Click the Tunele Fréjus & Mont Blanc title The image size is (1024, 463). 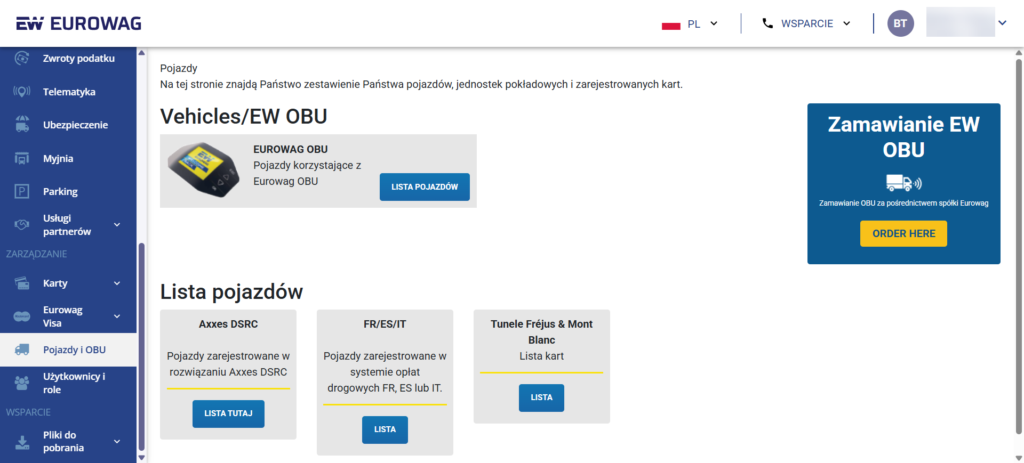[x=541, y=332]
